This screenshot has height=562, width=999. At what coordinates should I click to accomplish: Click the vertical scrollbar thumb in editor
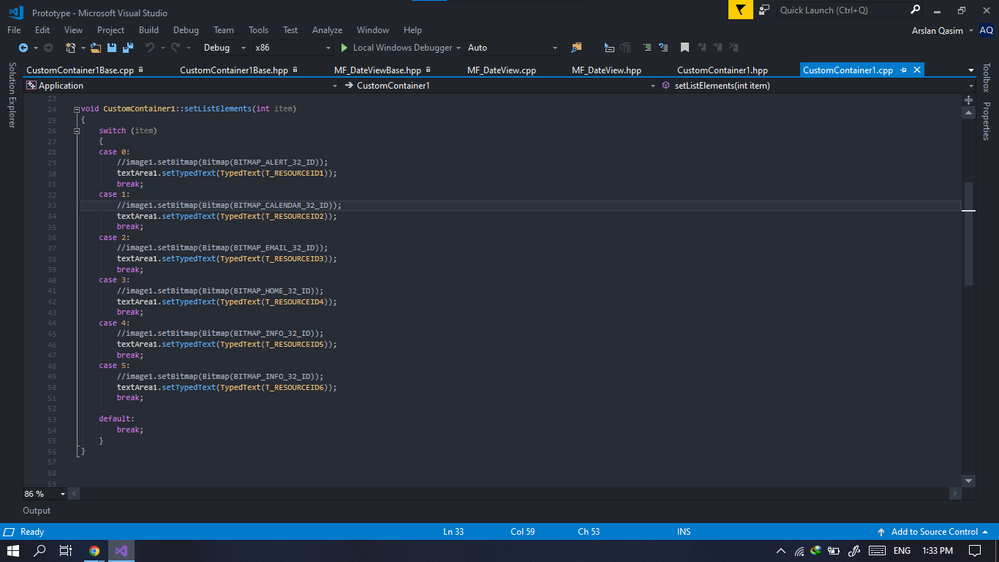pyautogui.click(x=968, y=233)
